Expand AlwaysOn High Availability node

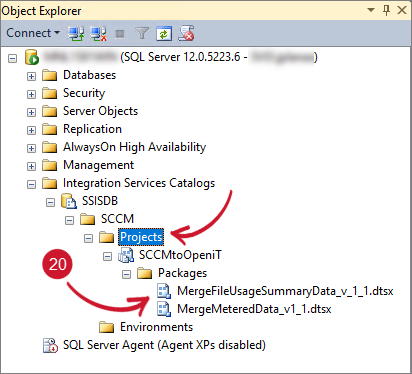(x=31, y=148)
